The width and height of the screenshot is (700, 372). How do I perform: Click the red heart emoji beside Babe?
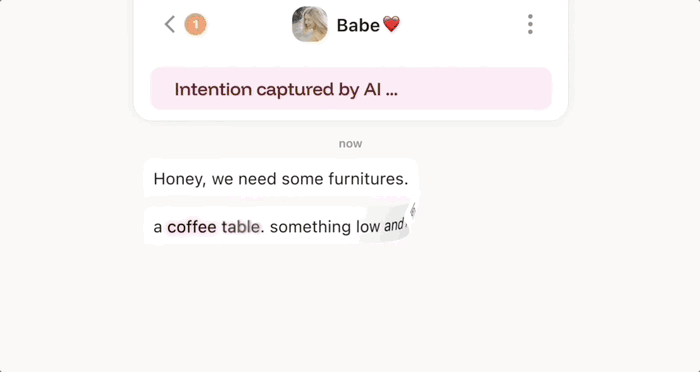click(392, 25)
